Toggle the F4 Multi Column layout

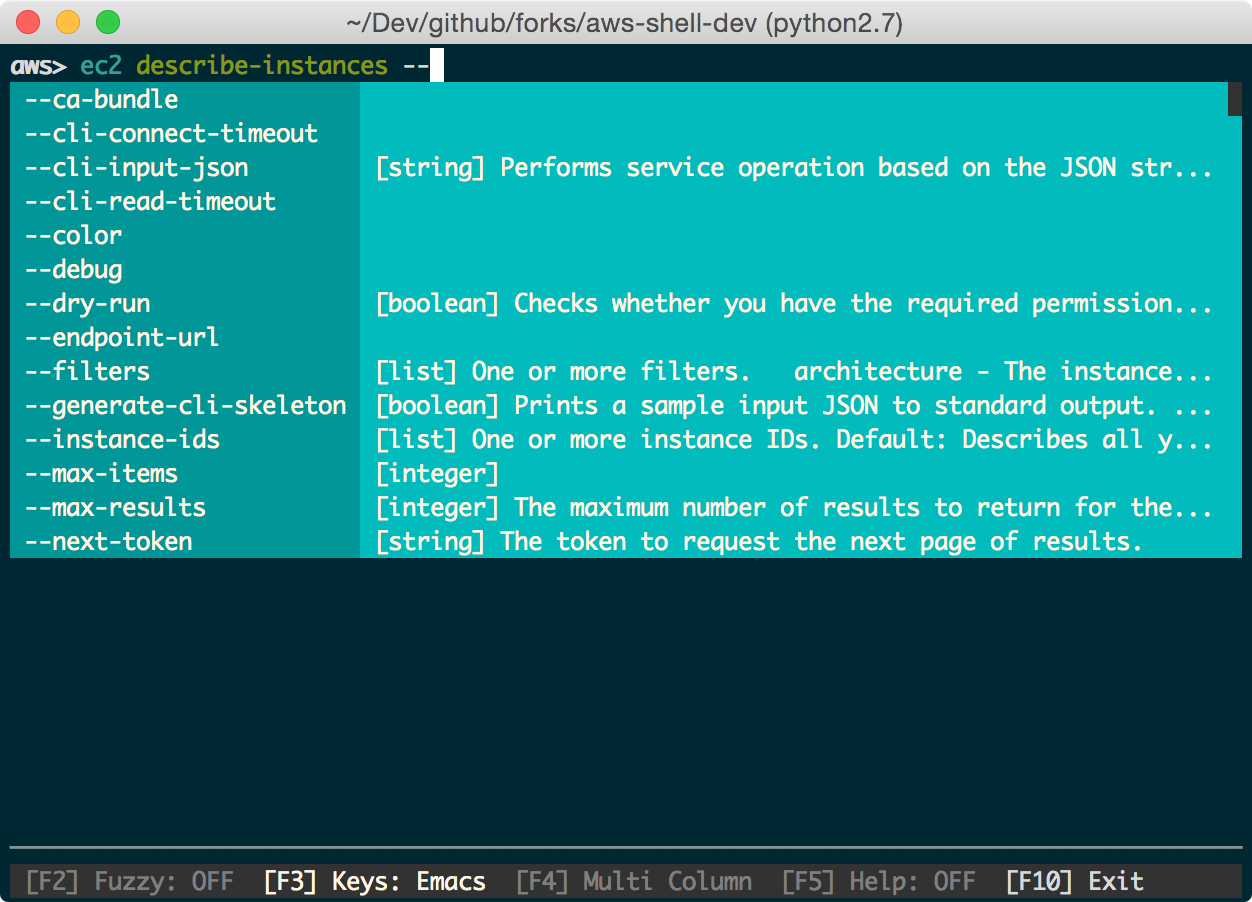[x=634, y=881]
